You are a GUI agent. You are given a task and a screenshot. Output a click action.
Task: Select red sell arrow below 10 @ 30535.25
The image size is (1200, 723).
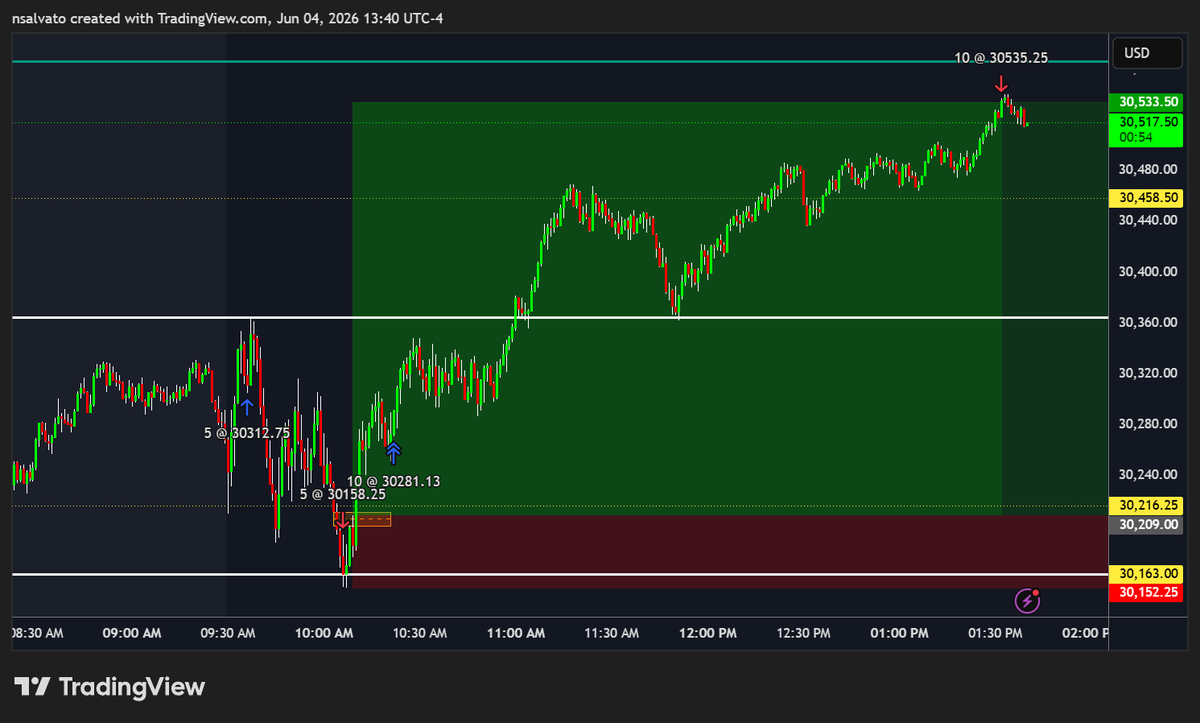1001,84
